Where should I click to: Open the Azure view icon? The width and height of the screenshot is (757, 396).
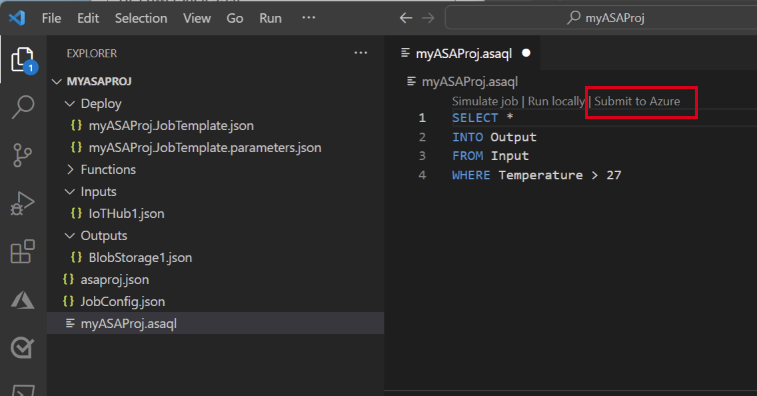[23, 300]
